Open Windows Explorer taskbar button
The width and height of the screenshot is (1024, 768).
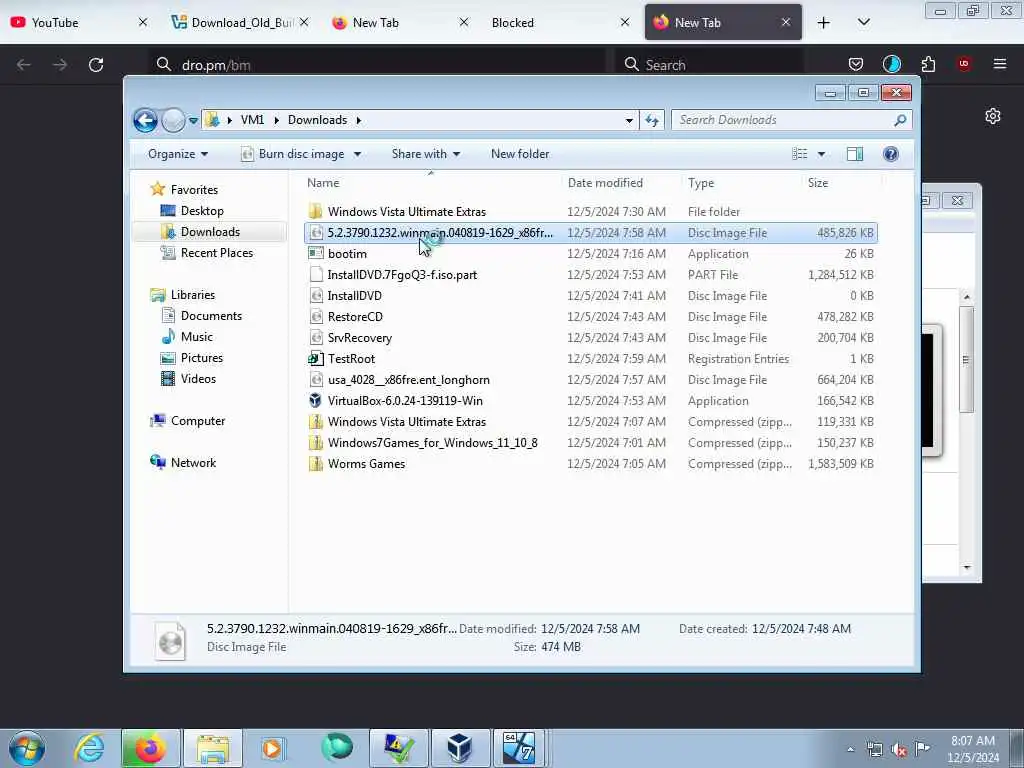tap(212, 748)
